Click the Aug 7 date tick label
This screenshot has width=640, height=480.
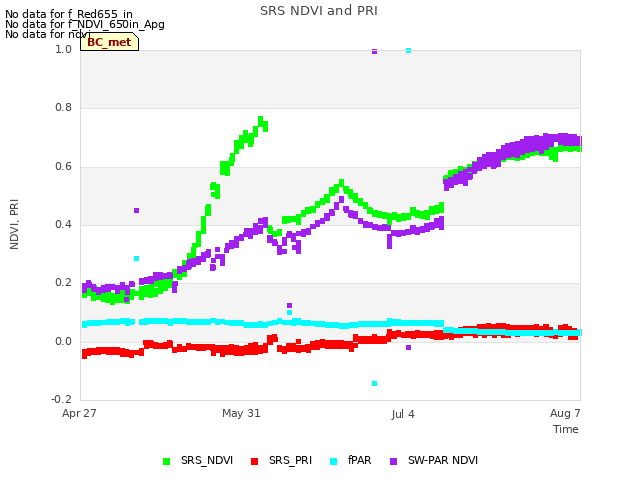[565, 413]
